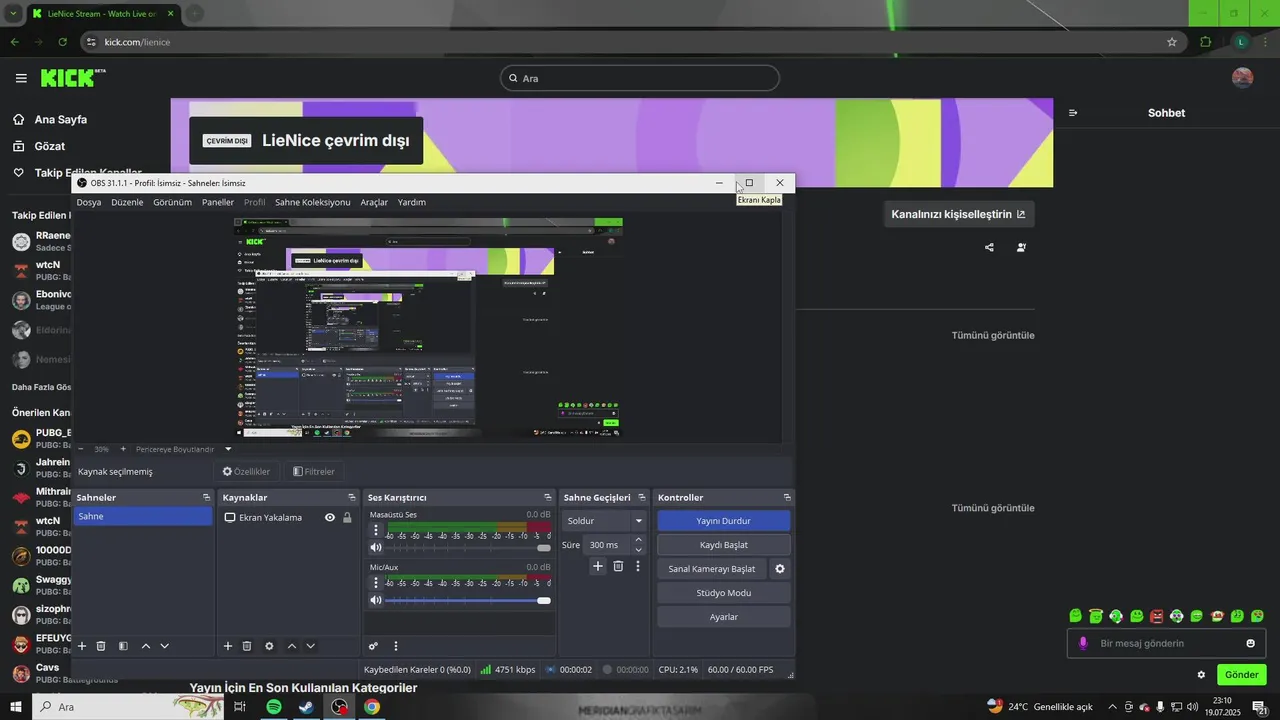This screenshot has width=1280, height=720.
Task: Open transition properties three-dot menu
Action: pos(638,566)
